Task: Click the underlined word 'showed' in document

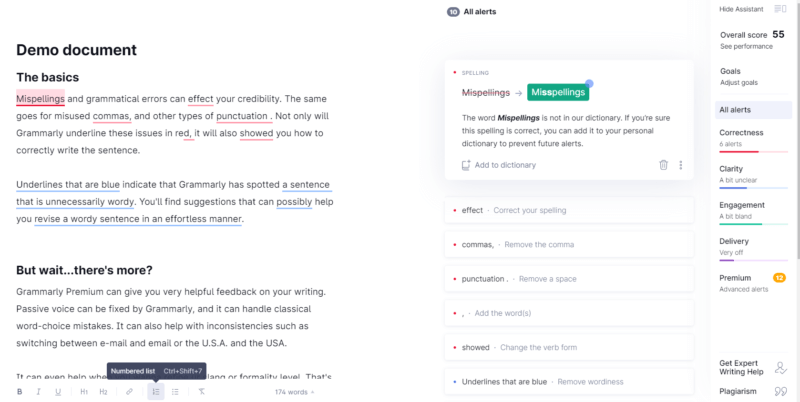Action: pyautogui.click(x=256, y=133)
